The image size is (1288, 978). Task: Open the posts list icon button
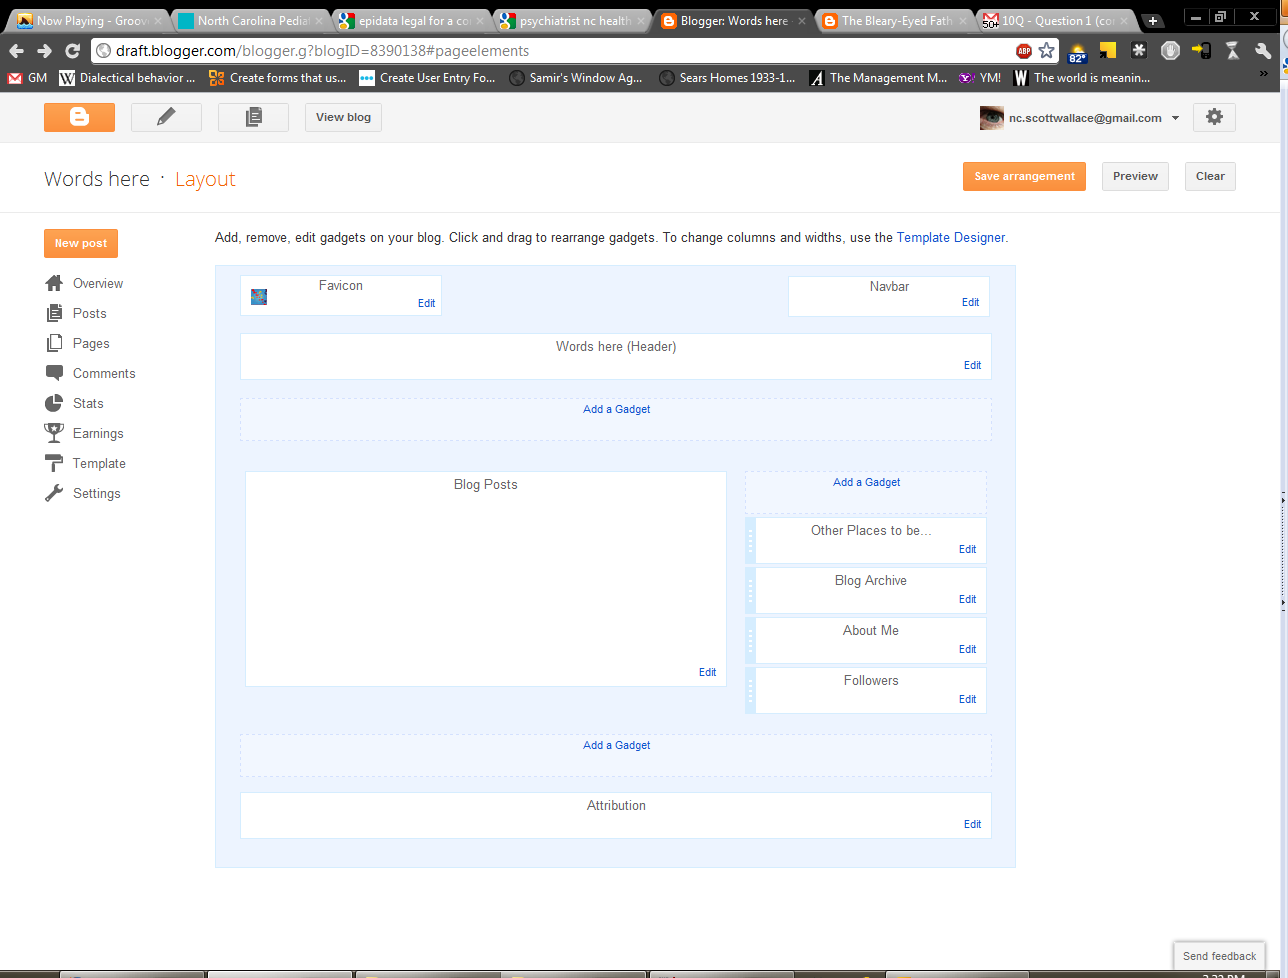tap(253, 117)
